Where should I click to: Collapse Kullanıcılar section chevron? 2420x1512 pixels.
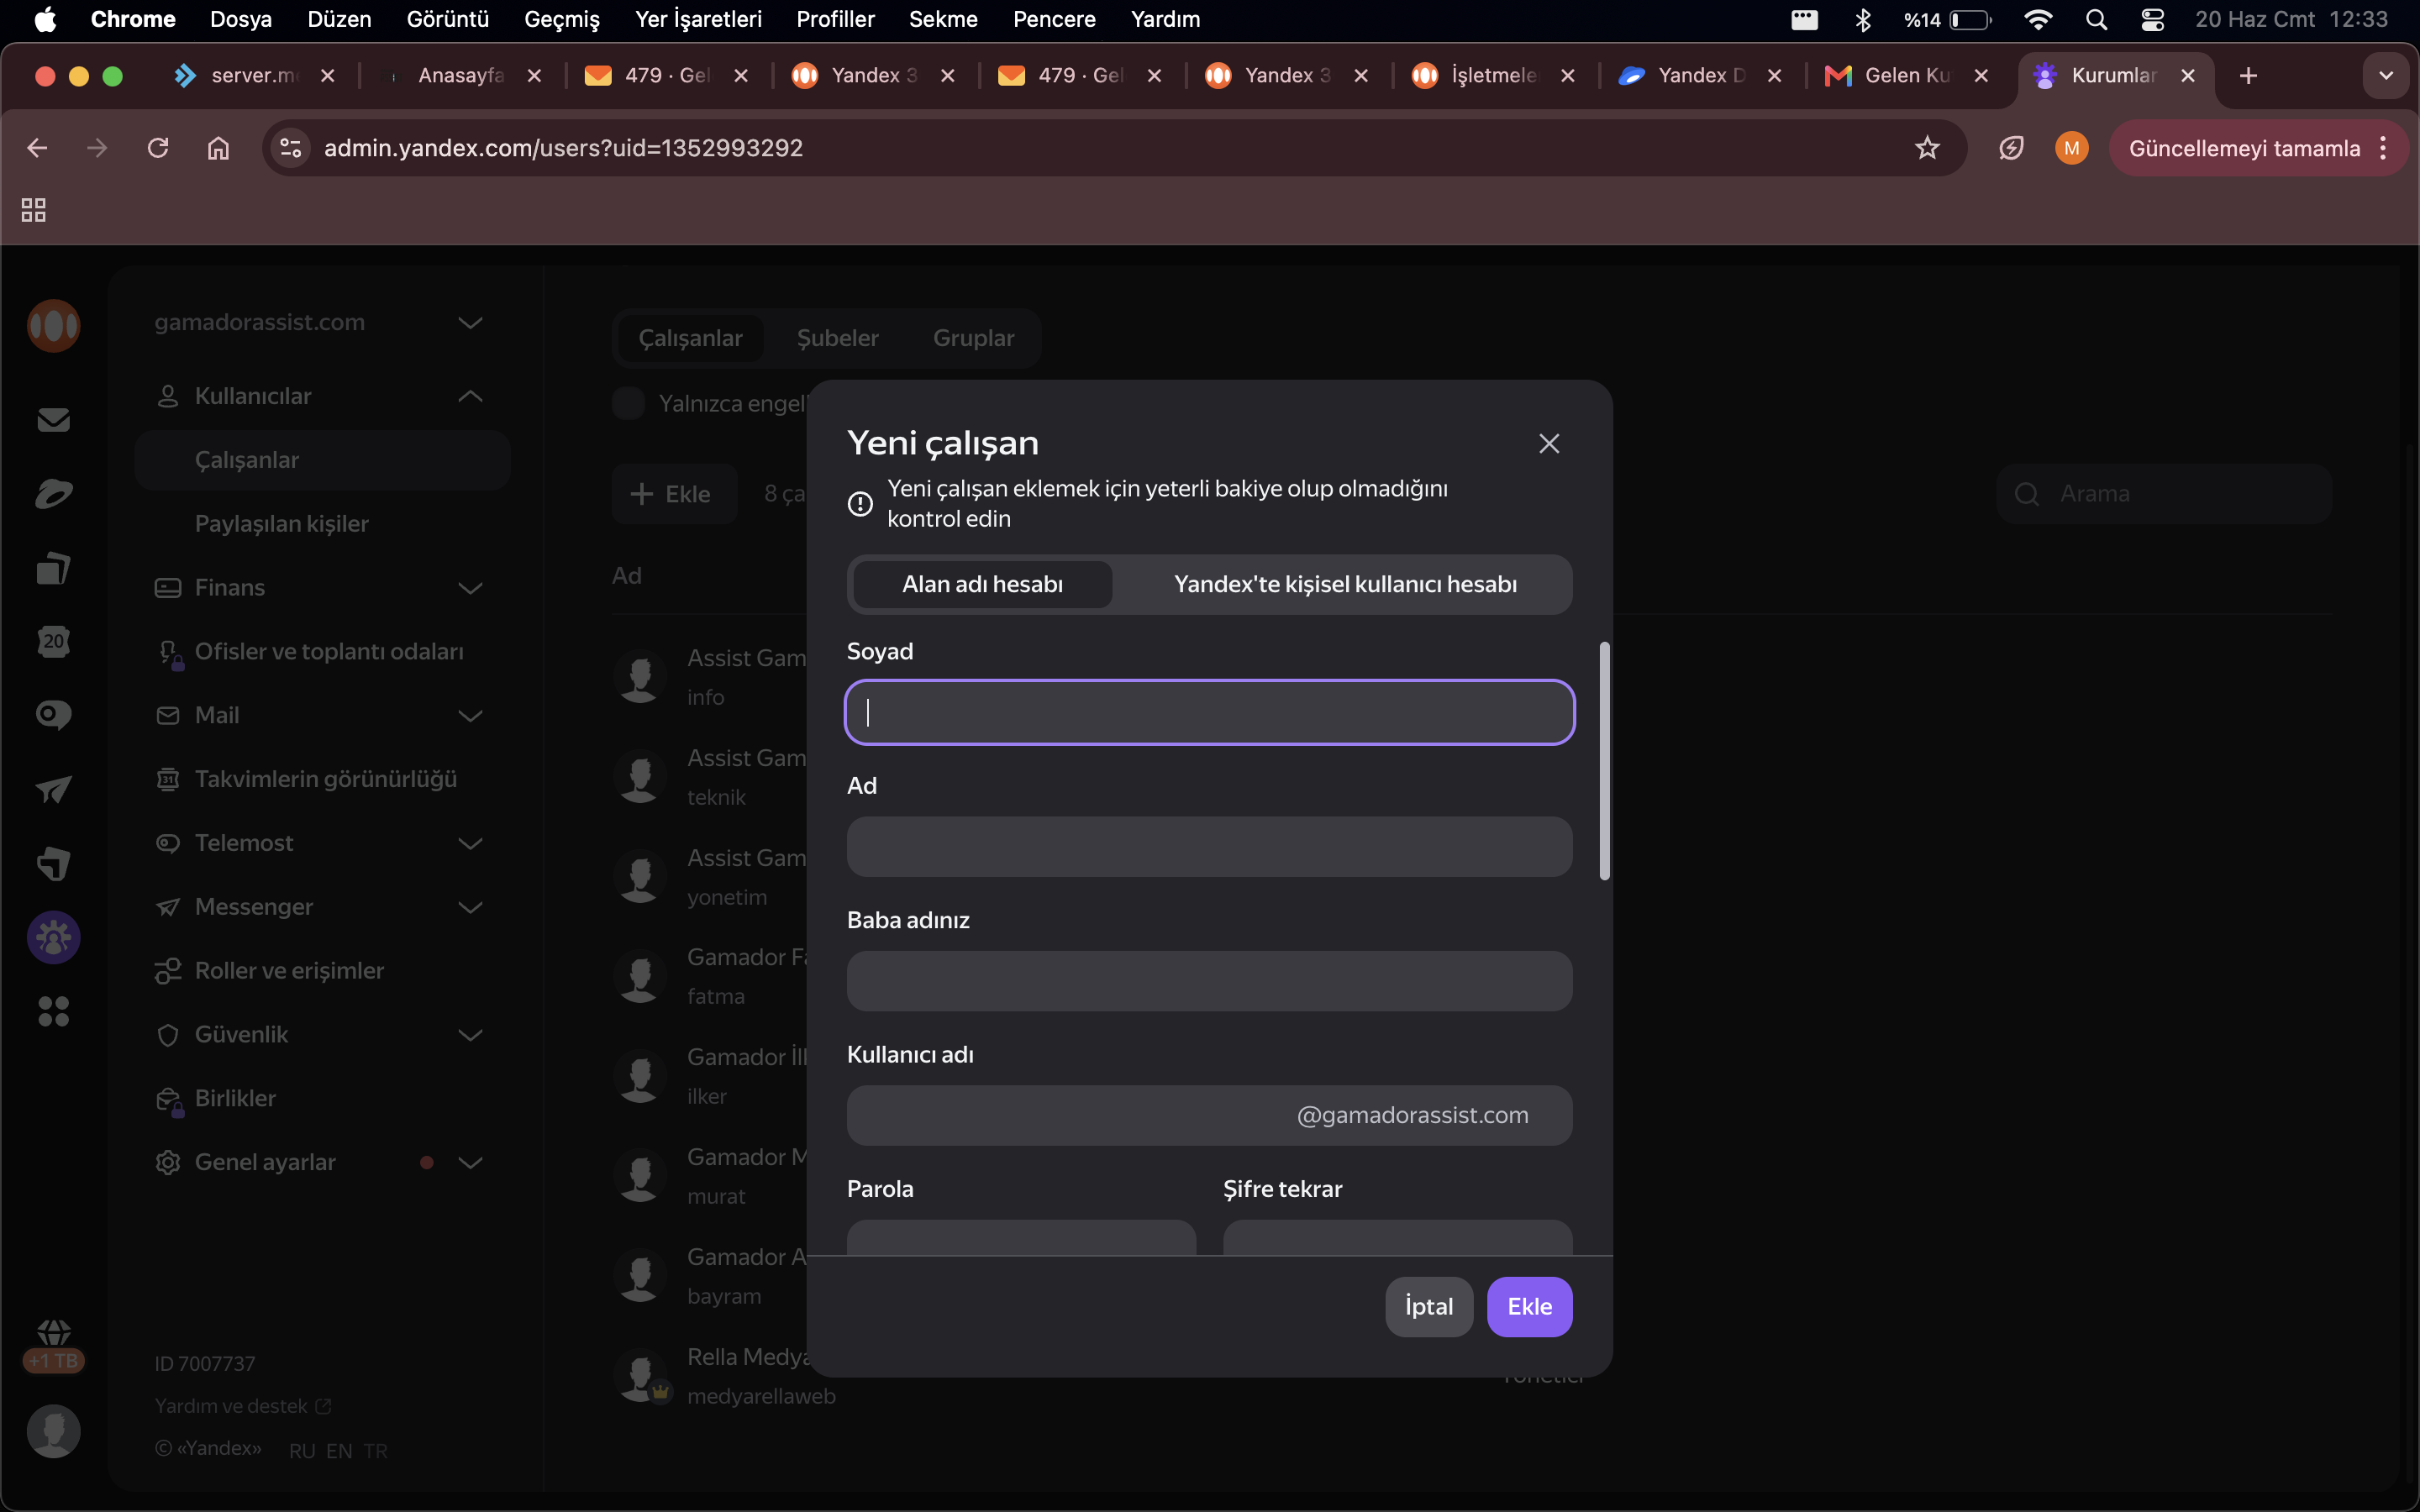coord(470,396)
